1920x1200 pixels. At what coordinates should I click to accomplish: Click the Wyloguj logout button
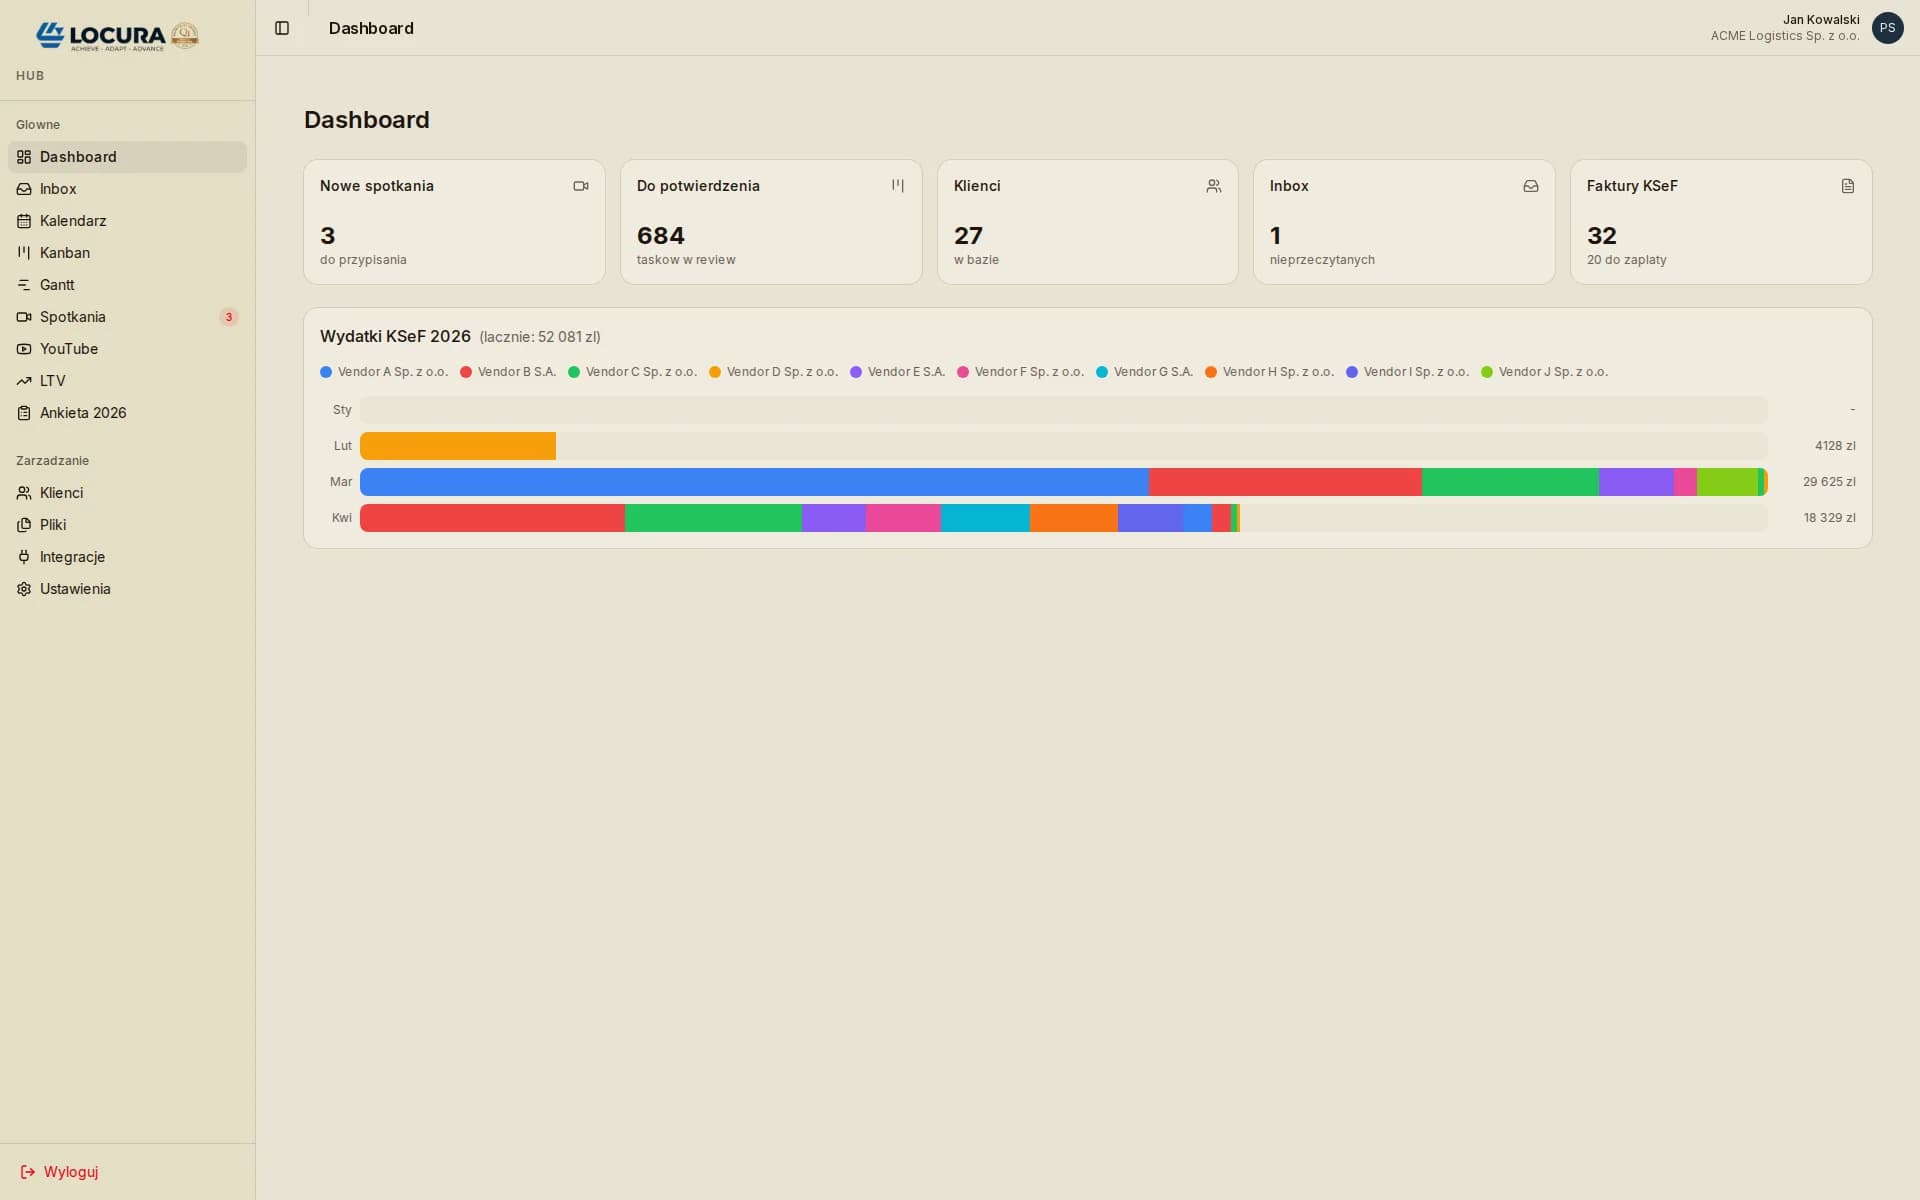point(59,1171)
